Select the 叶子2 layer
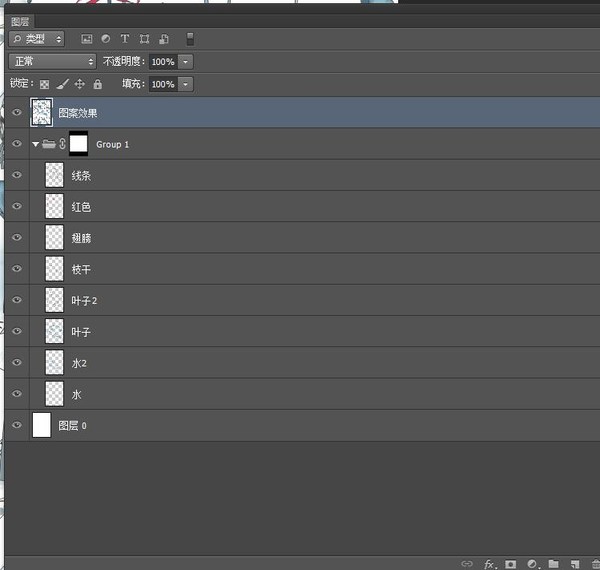 [302, 300]
